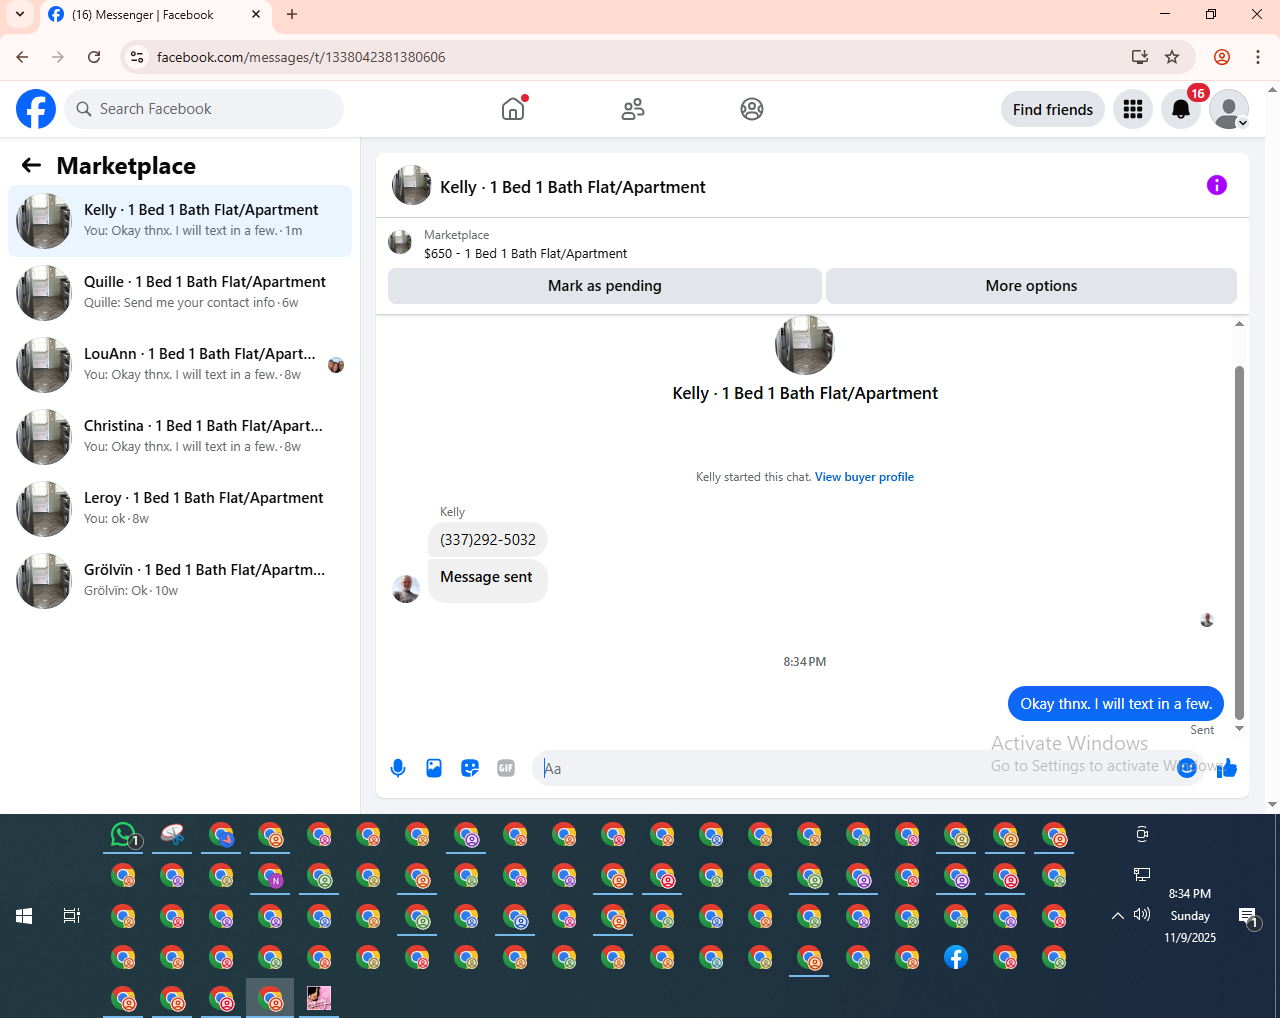
Task: Open the Facebook menu grid icon
Action: coord(1133,109)
